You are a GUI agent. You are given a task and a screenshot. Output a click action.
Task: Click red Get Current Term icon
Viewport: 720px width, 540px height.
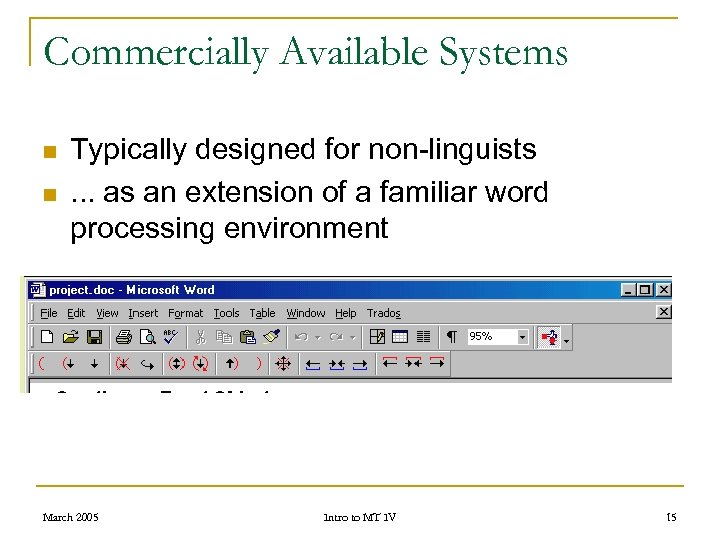pyautogui.click(x=413, y=363)
